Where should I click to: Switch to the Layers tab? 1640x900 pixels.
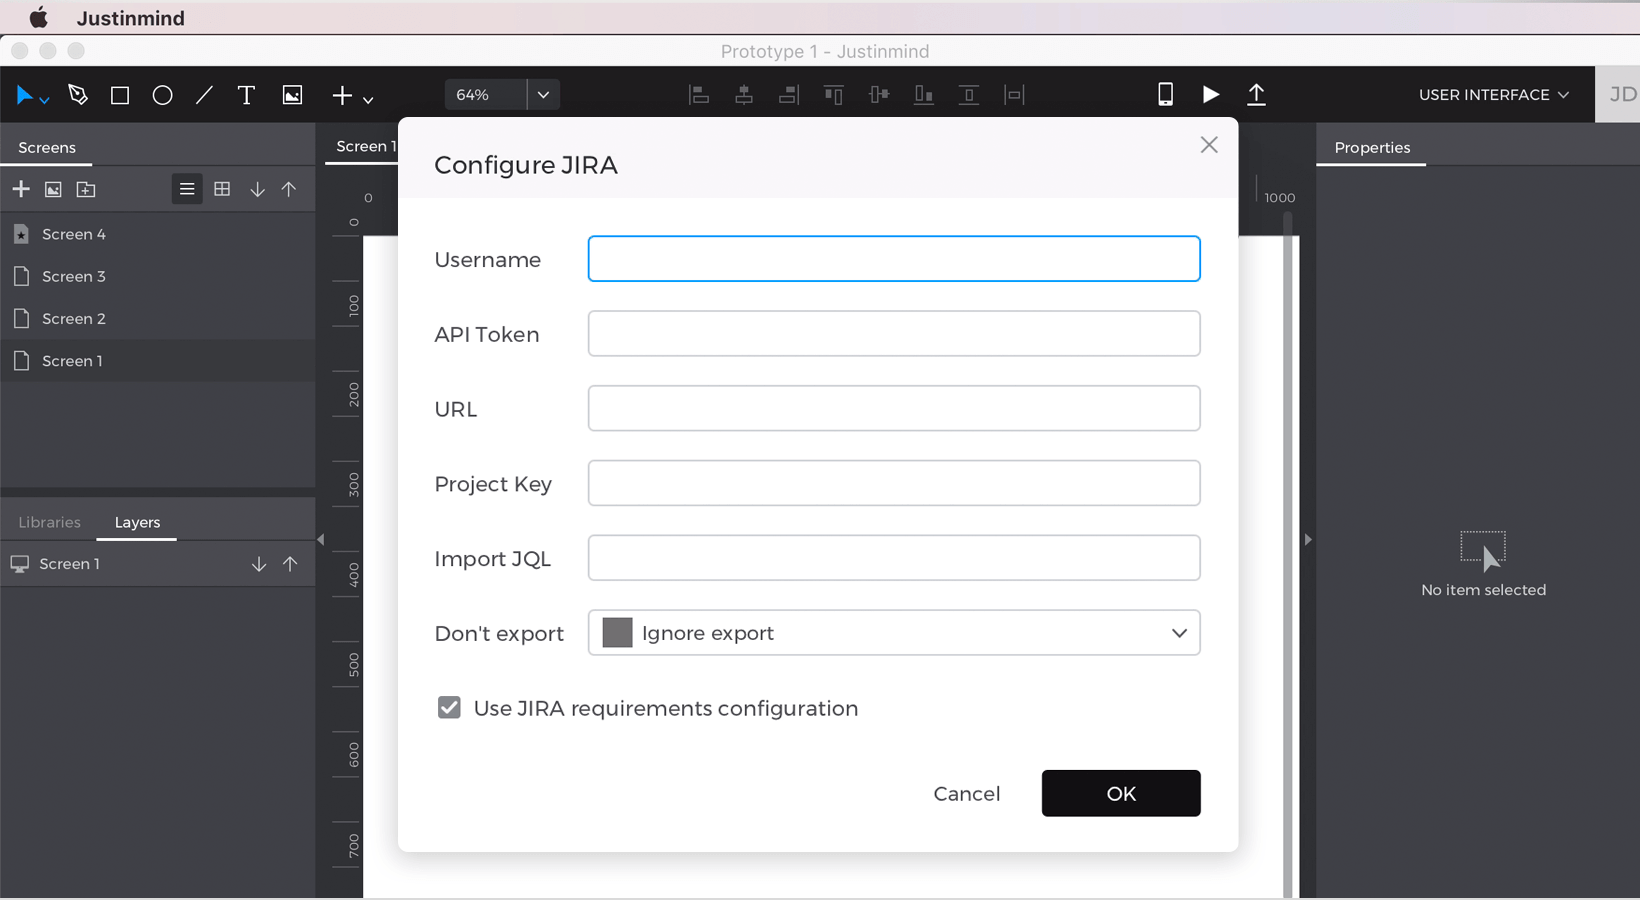tap(137, 522)
